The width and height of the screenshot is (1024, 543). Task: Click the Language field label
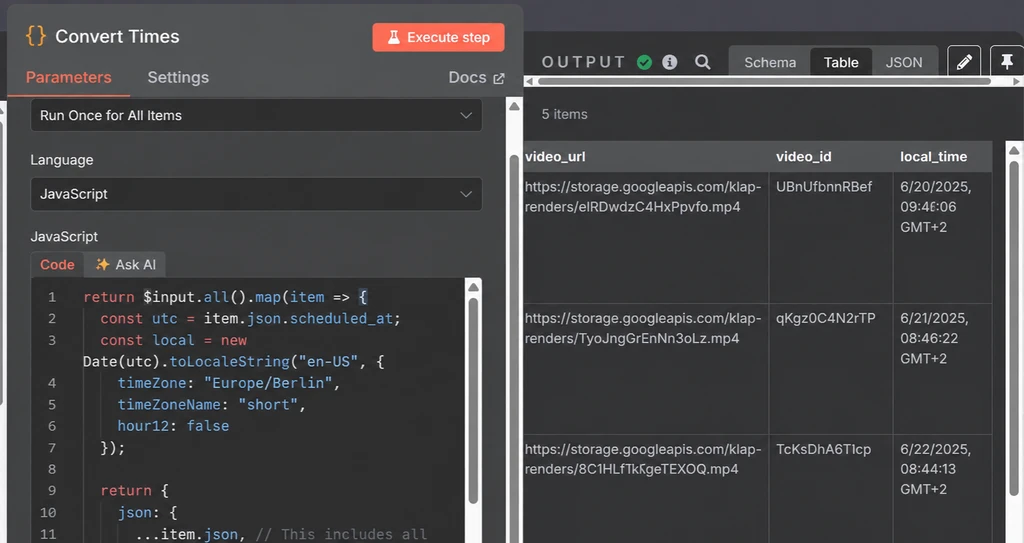[62, 160]
